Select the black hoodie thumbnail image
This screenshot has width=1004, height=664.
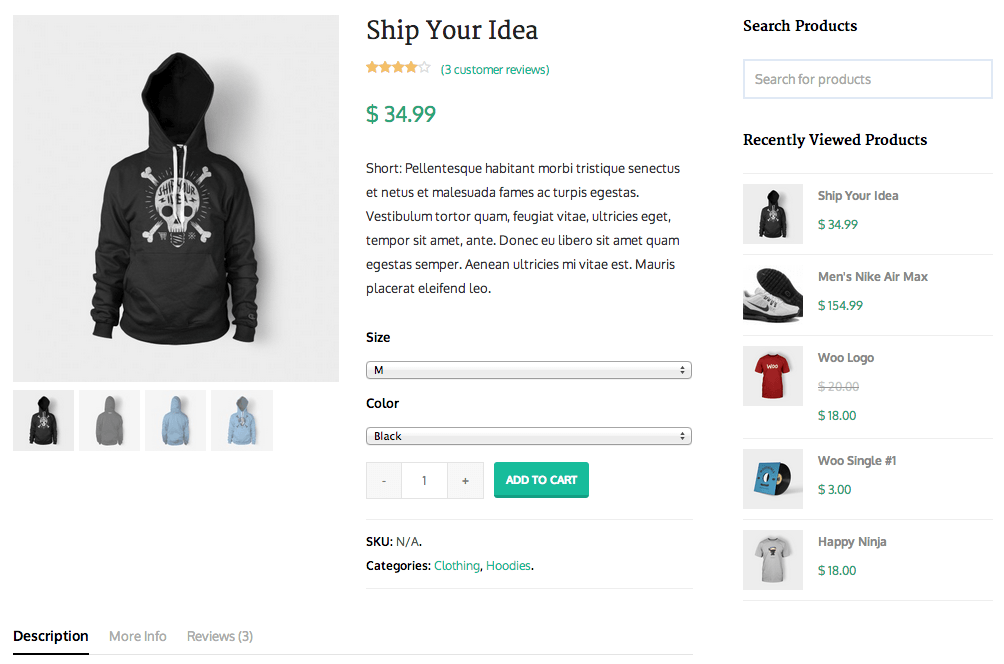[x=44, y=420]
